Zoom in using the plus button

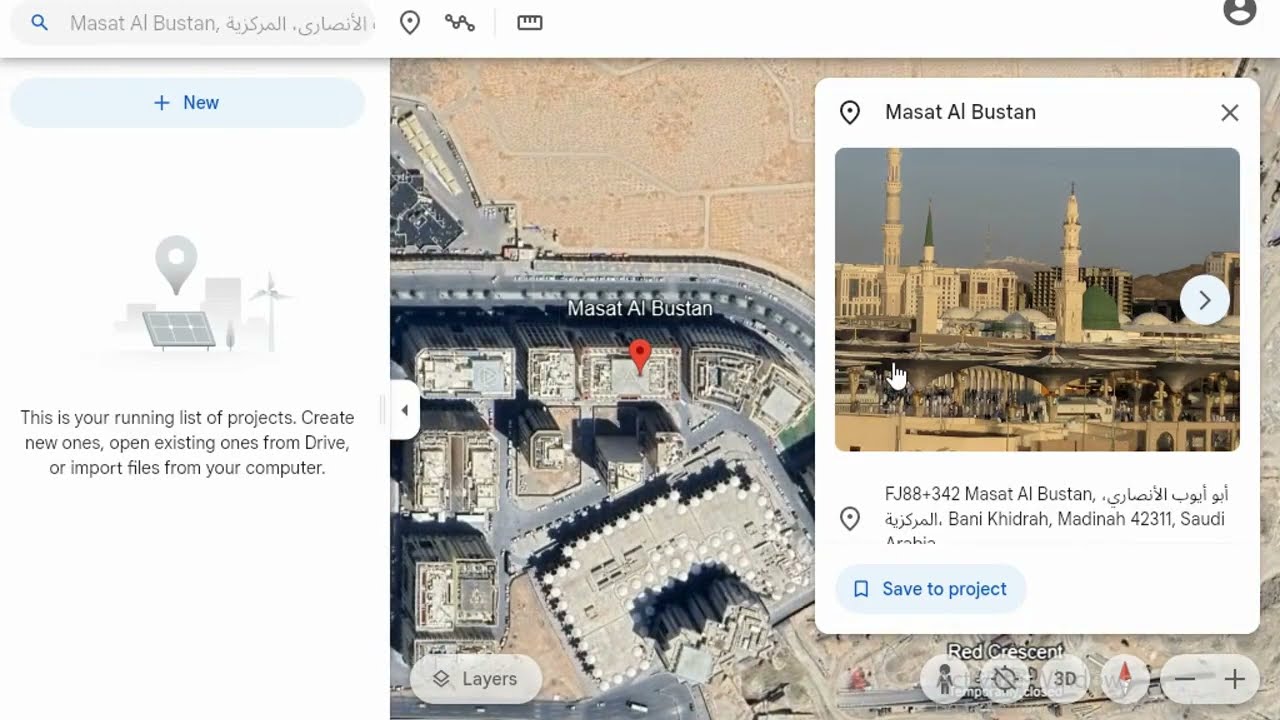(1235, 680)
